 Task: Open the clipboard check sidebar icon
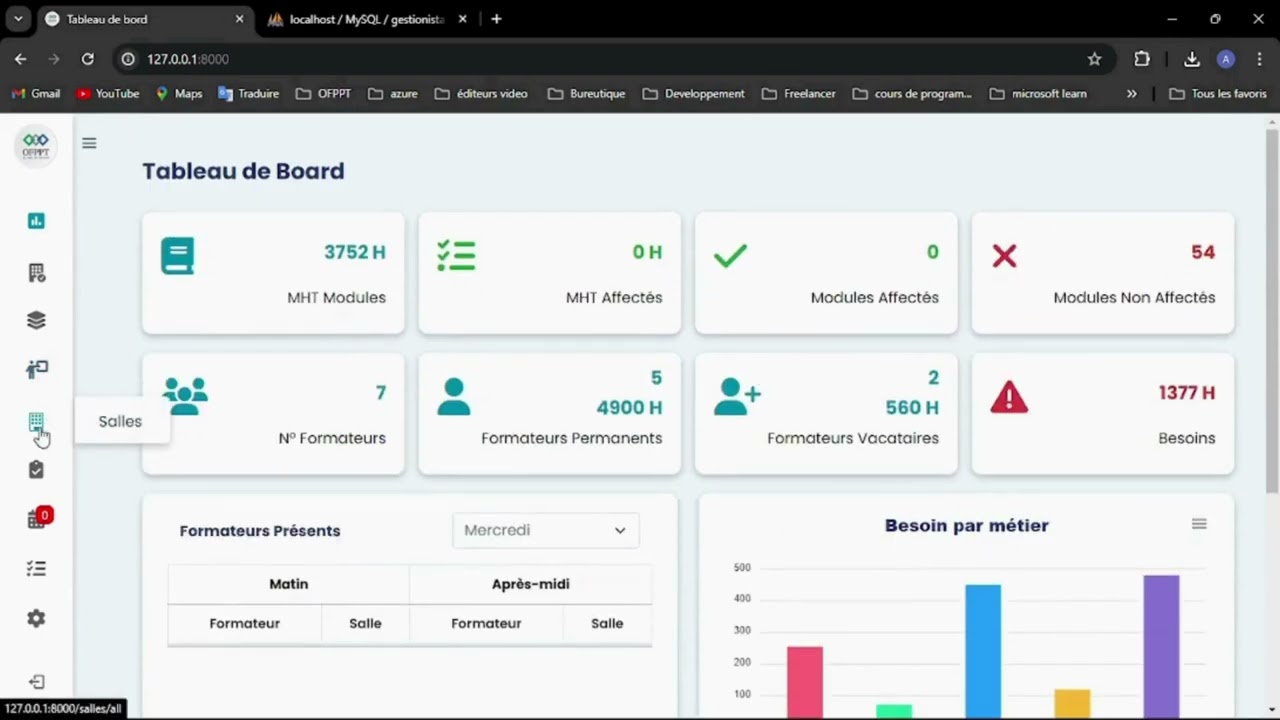[x=36, y=469]
